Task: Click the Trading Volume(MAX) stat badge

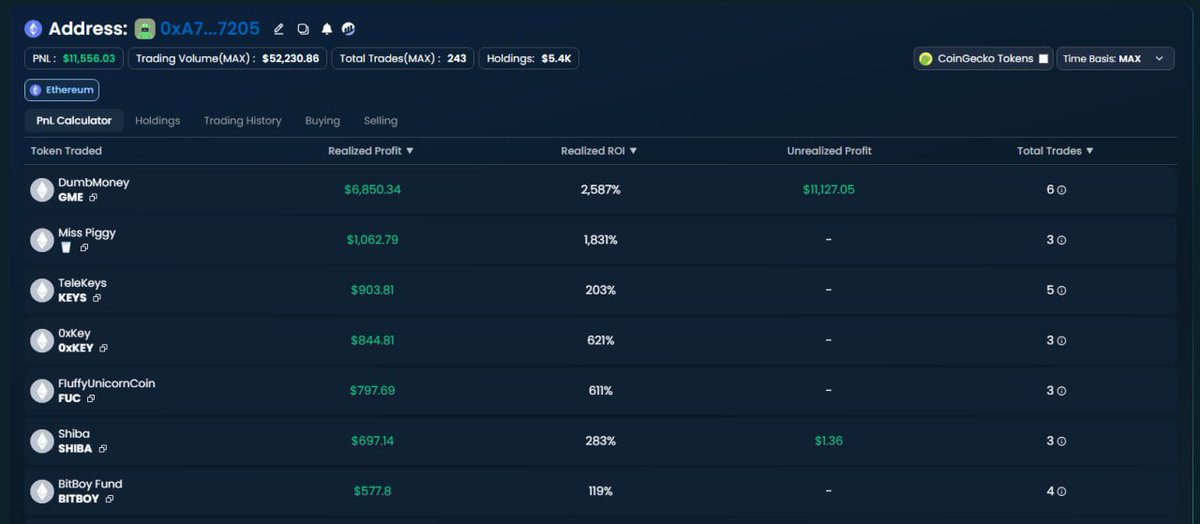Action: click(x=227, y=59)
